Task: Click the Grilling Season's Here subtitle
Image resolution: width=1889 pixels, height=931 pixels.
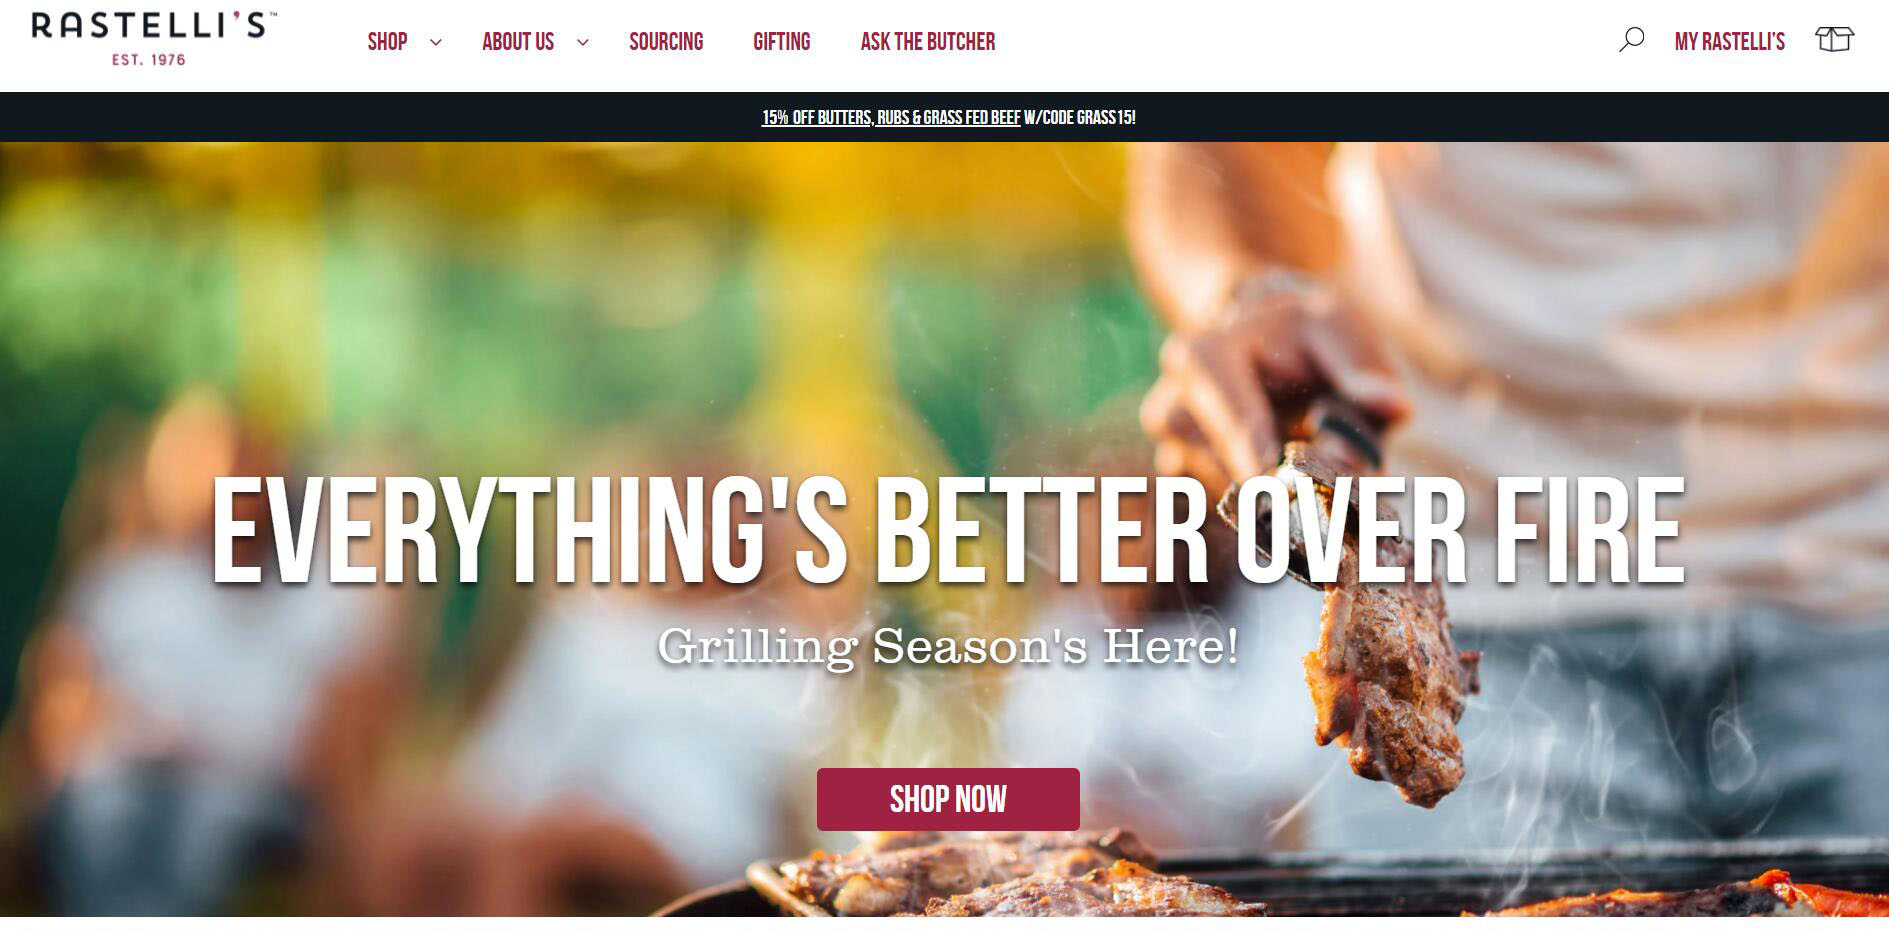Action: tap(948, 646)
